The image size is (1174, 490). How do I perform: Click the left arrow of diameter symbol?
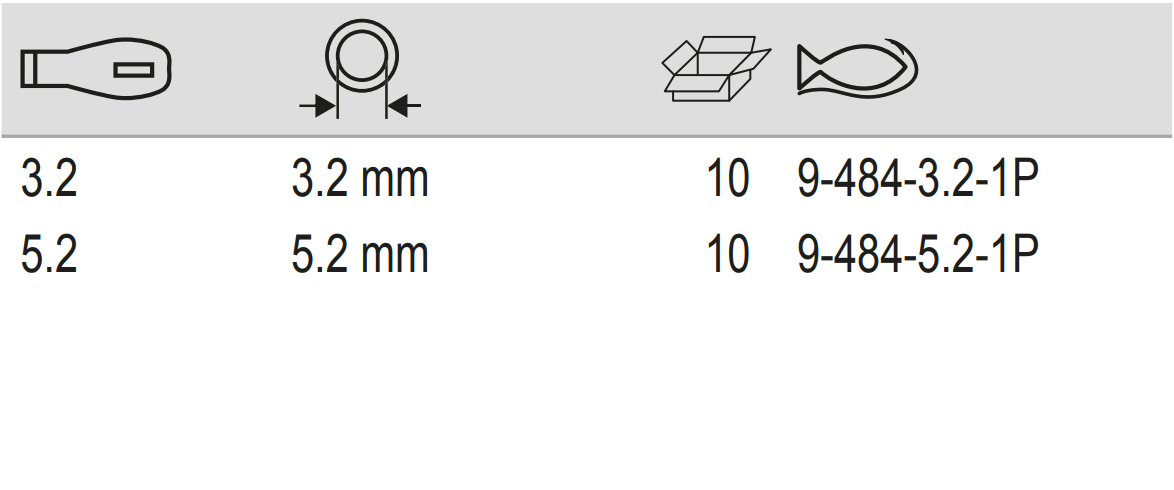click(318, 104)
